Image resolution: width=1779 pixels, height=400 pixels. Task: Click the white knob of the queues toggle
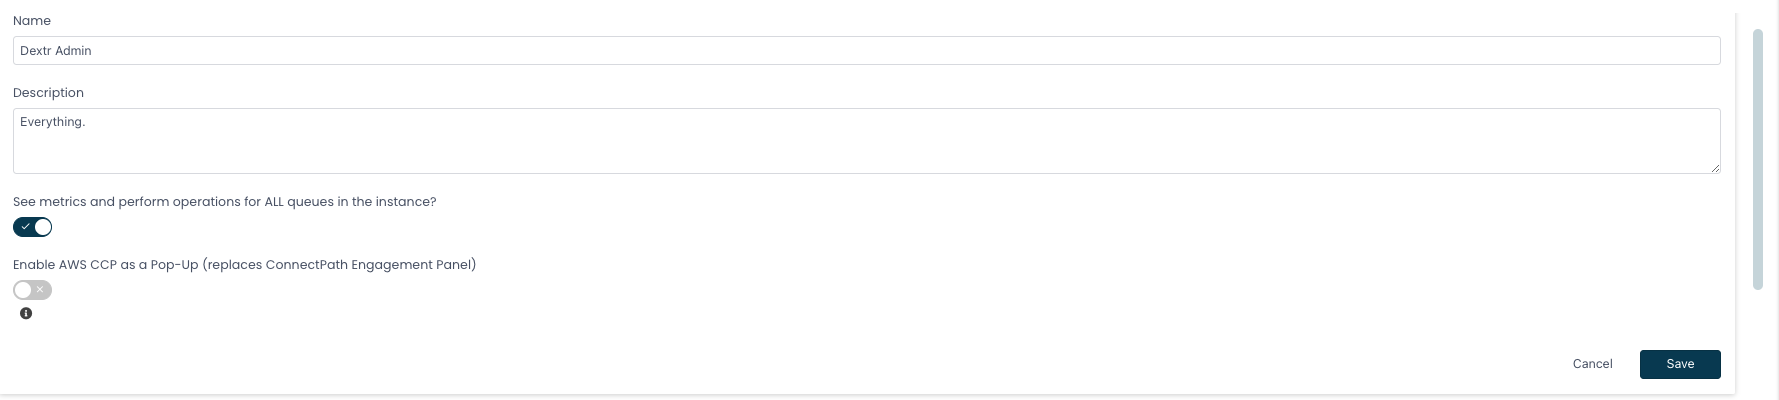(42, 227)
